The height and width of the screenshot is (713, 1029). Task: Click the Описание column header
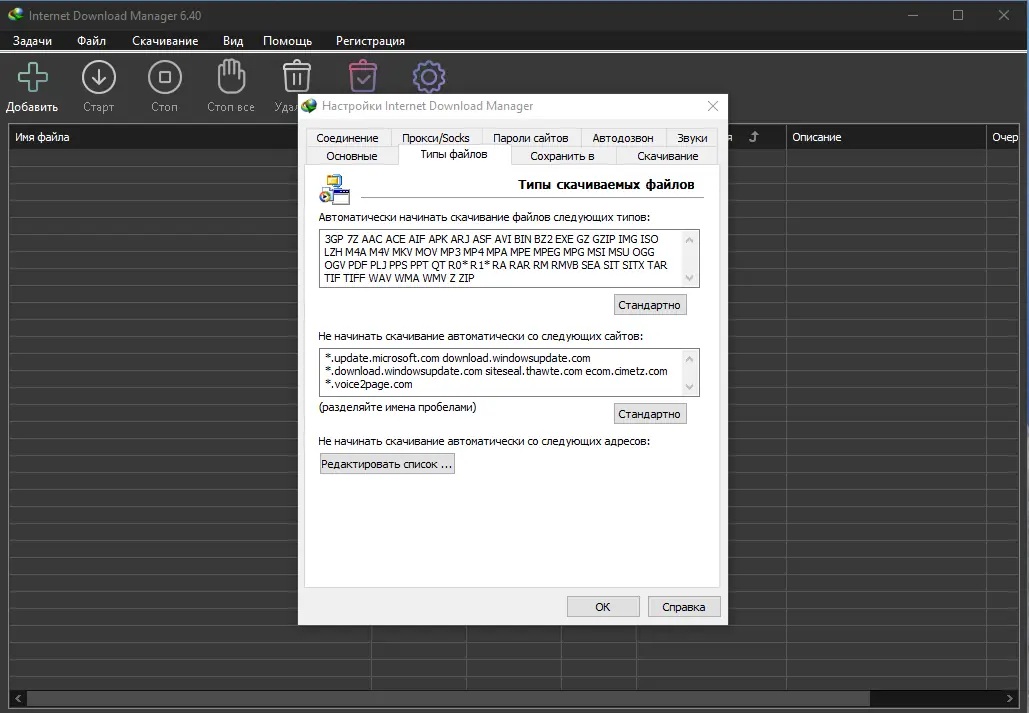click(x=886, y=137)
